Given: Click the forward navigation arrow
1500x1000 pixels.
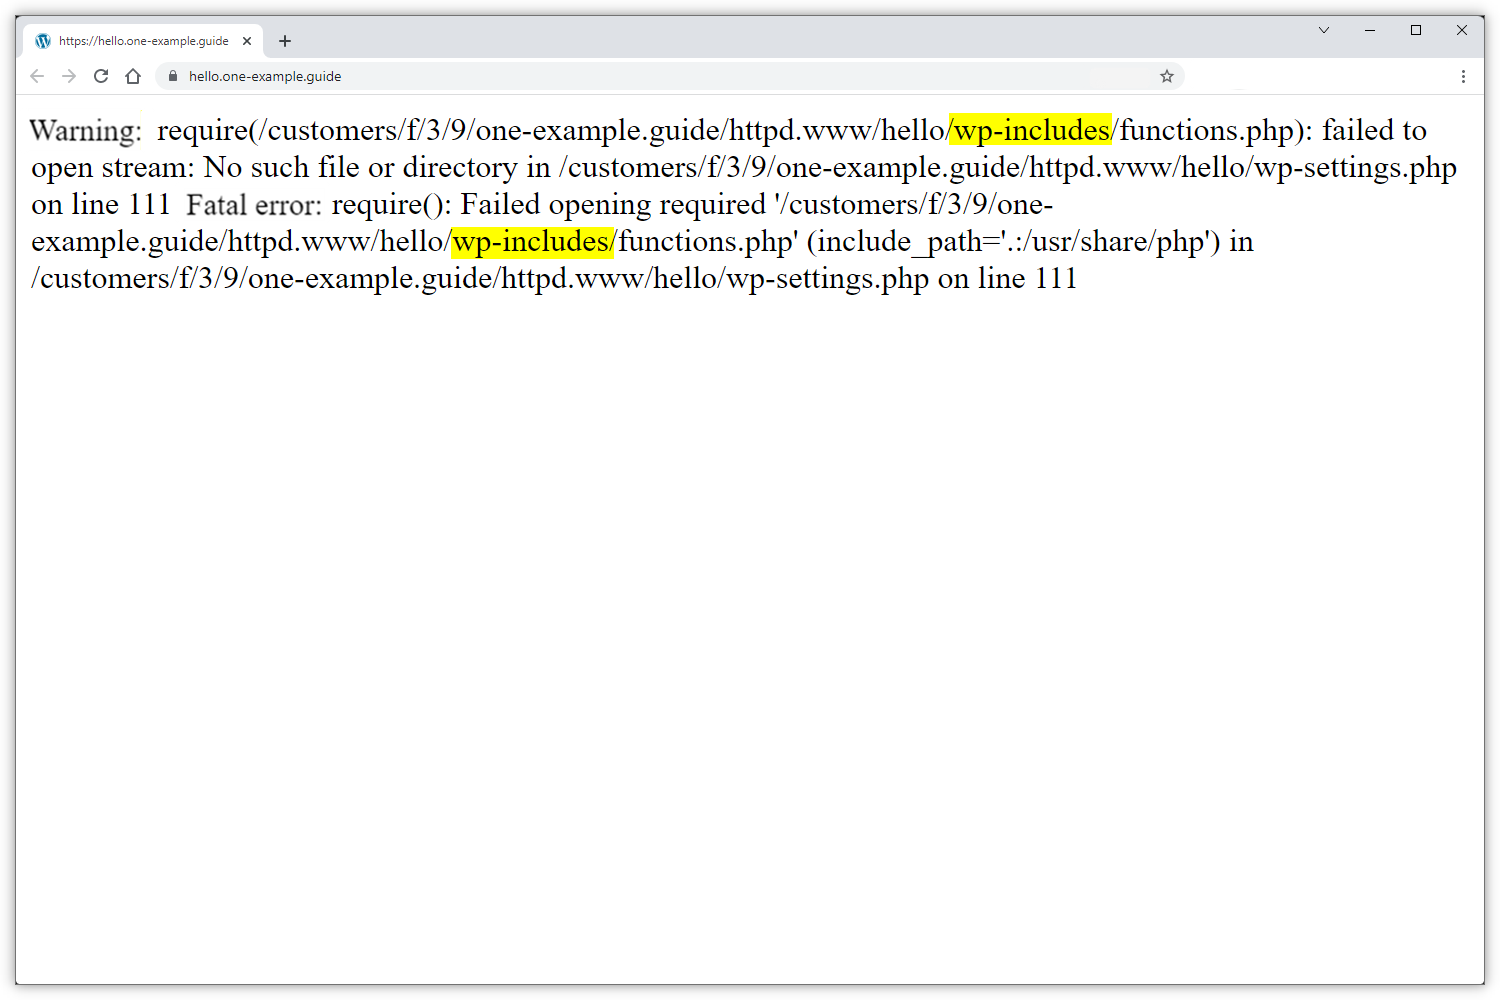Looking at the screenshot, I should click(x=68, y=76).
